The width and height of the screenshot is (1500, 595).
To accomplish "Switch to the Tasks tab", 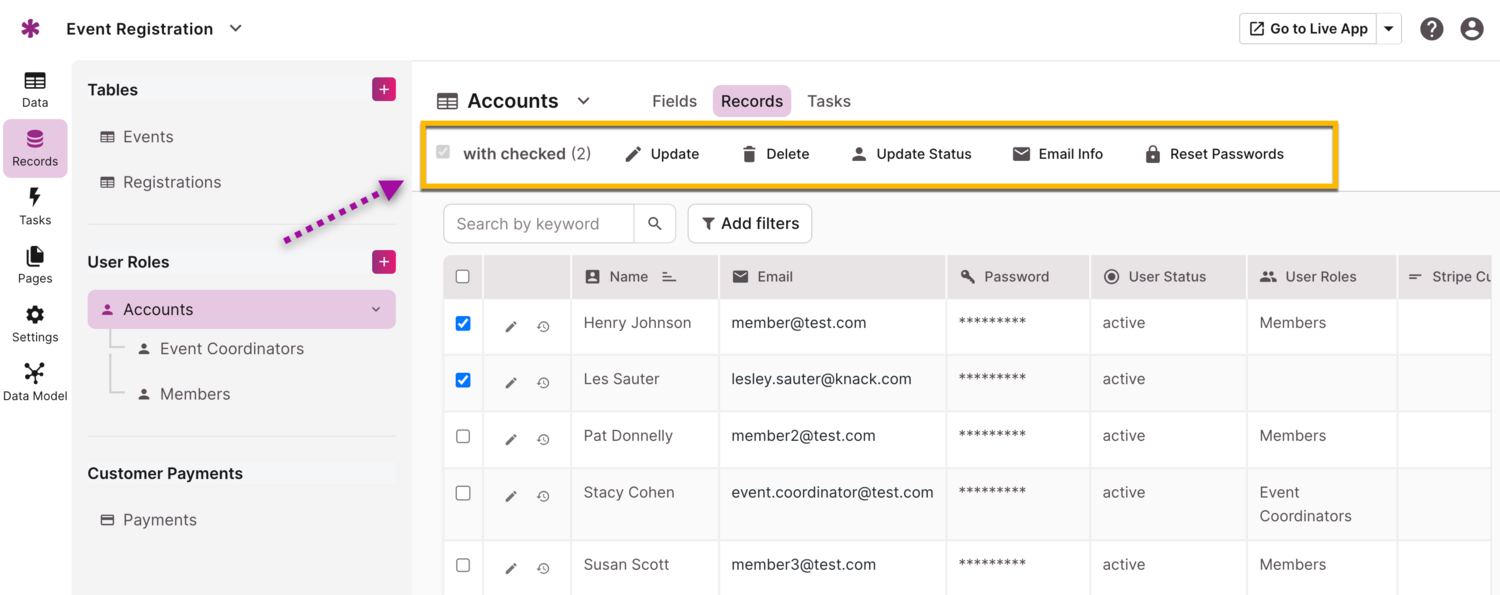I will [828, 101].
